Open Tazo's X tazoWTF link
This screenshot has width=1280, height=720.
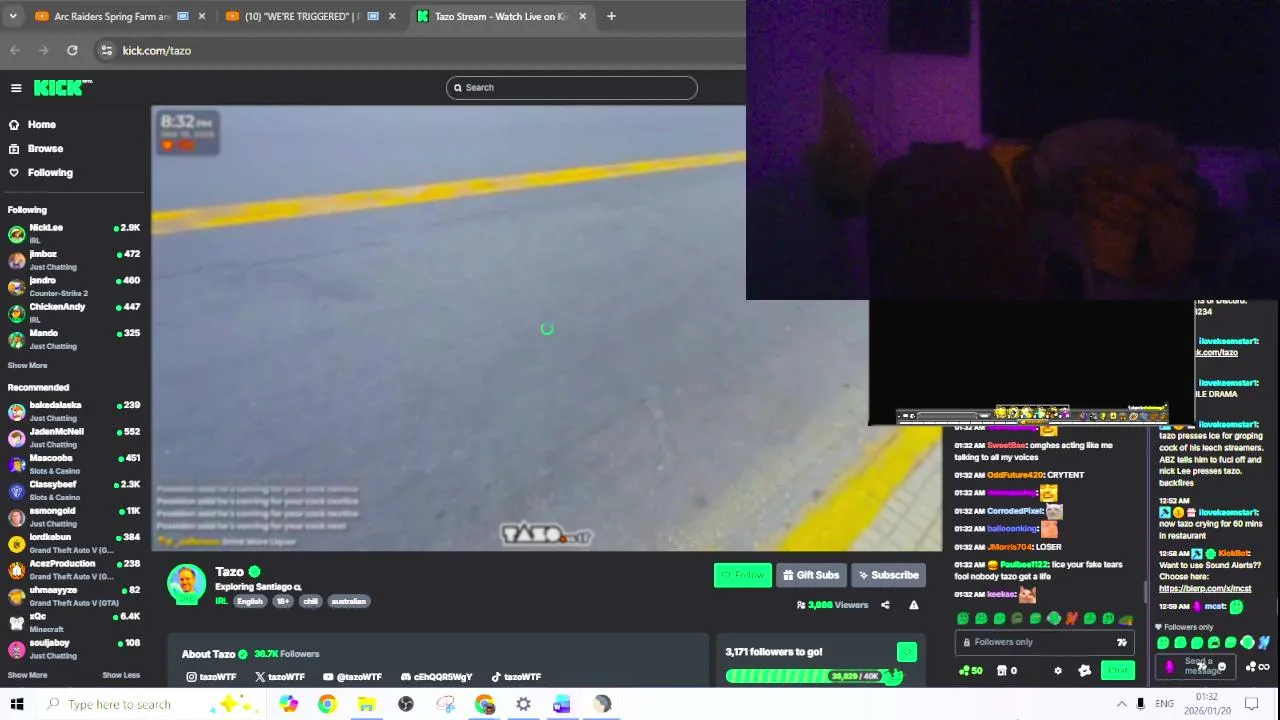(x=279, y=677)
